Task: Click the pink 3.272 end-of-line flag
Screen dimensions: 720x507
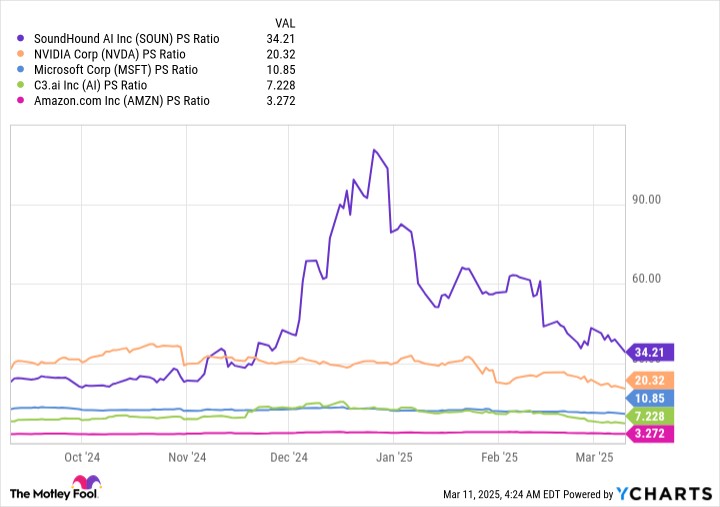Action: (650, 434)
